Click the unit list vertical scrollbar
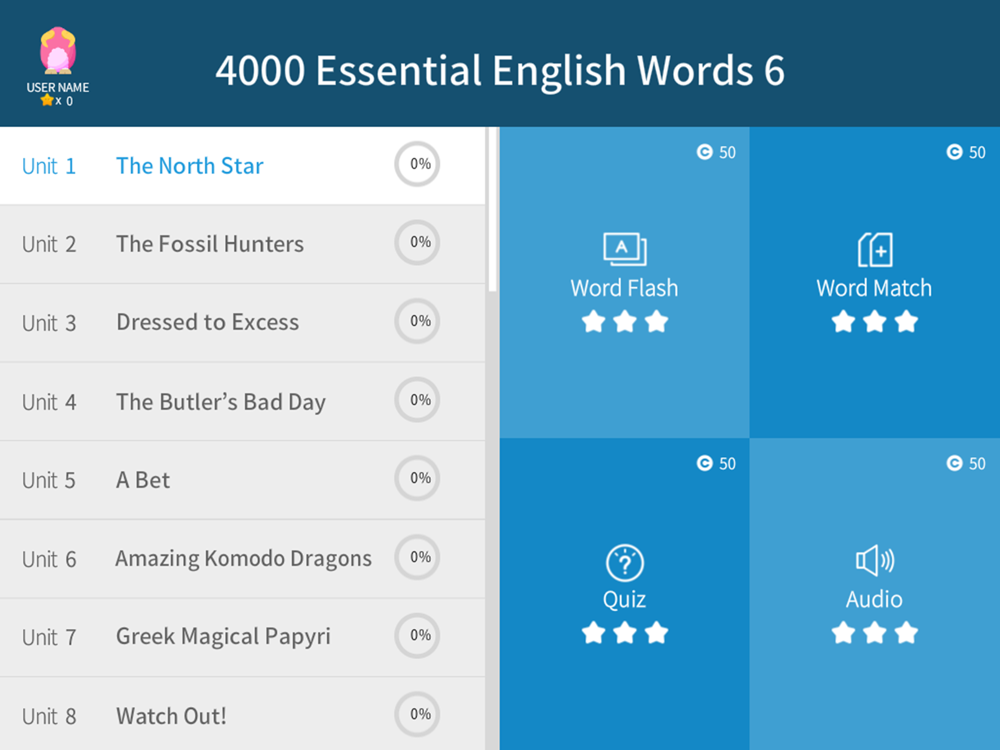 492,210
